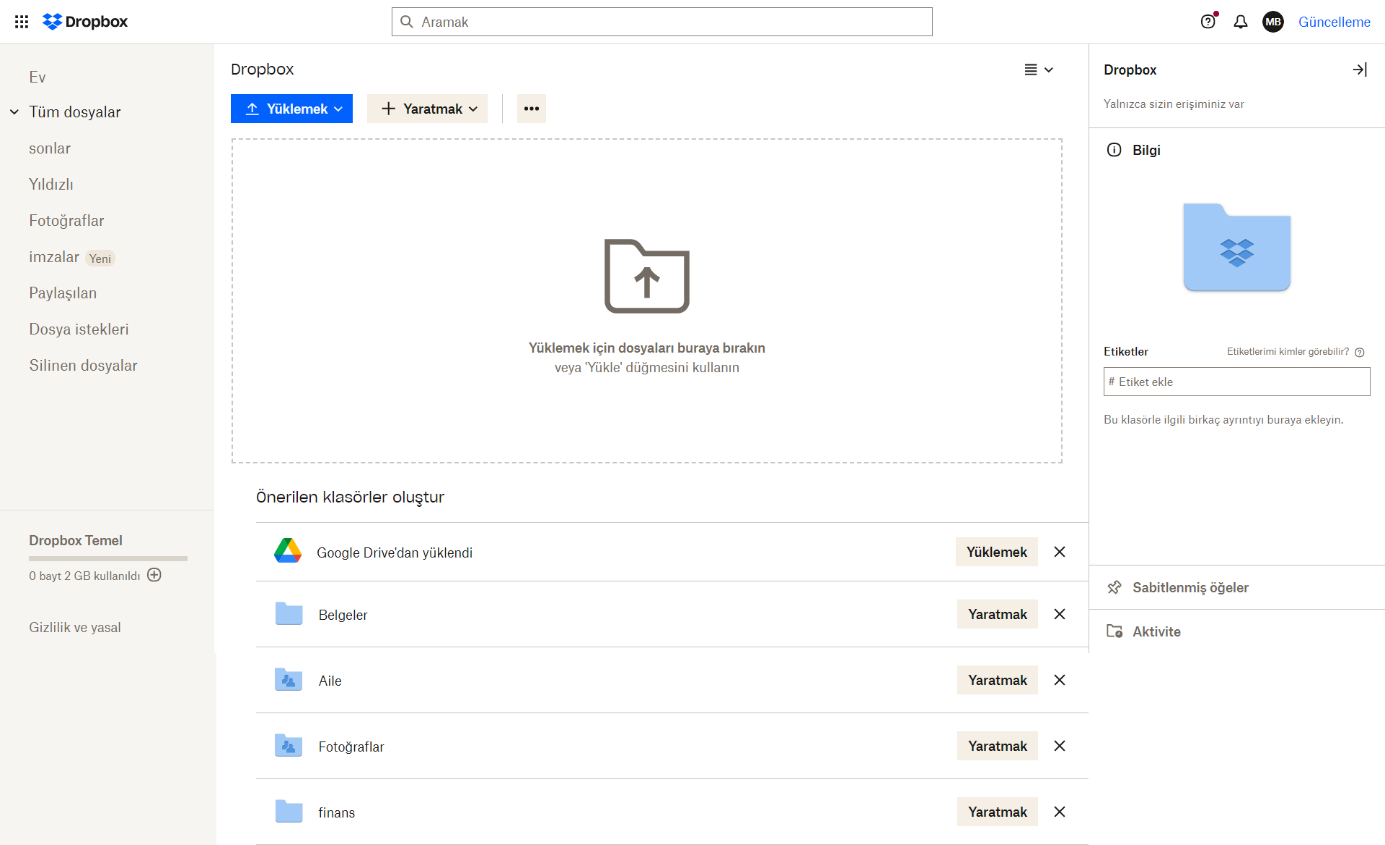Open the Gizlilik ve yasal link
This screenshot has width=1385, height=845.
[75, 627]
